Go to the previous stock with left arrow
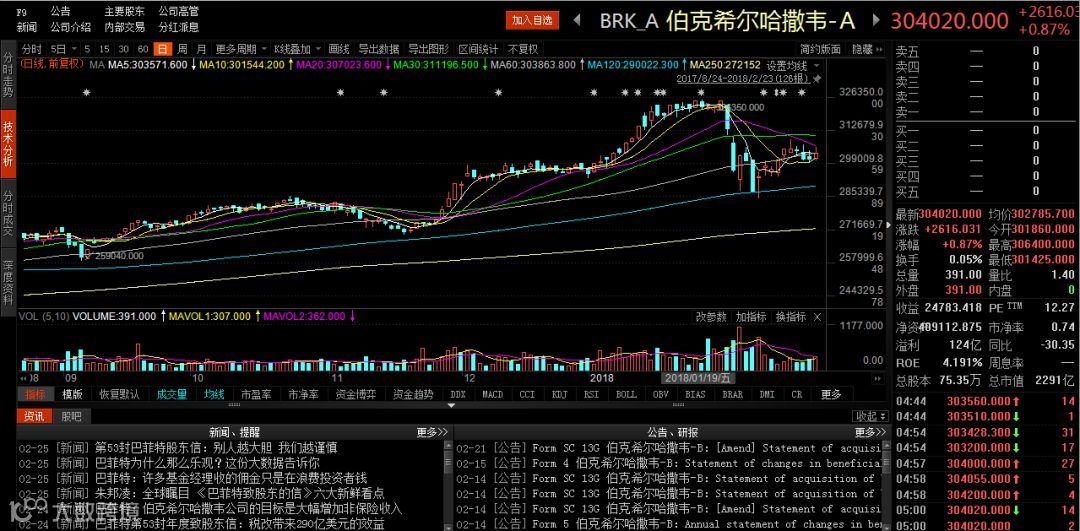1080x531 pixels. coord(577,20)
